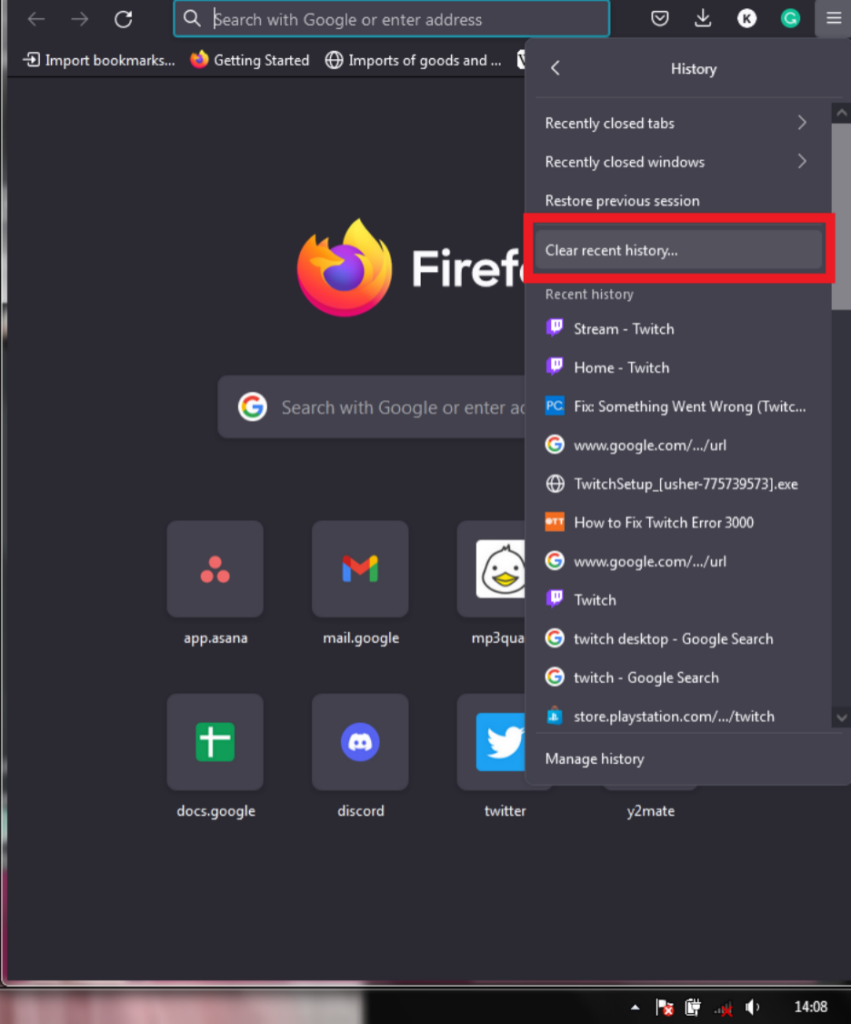Open the Pocket save icon
This screenshot has width=851, height=1024.
660,18
